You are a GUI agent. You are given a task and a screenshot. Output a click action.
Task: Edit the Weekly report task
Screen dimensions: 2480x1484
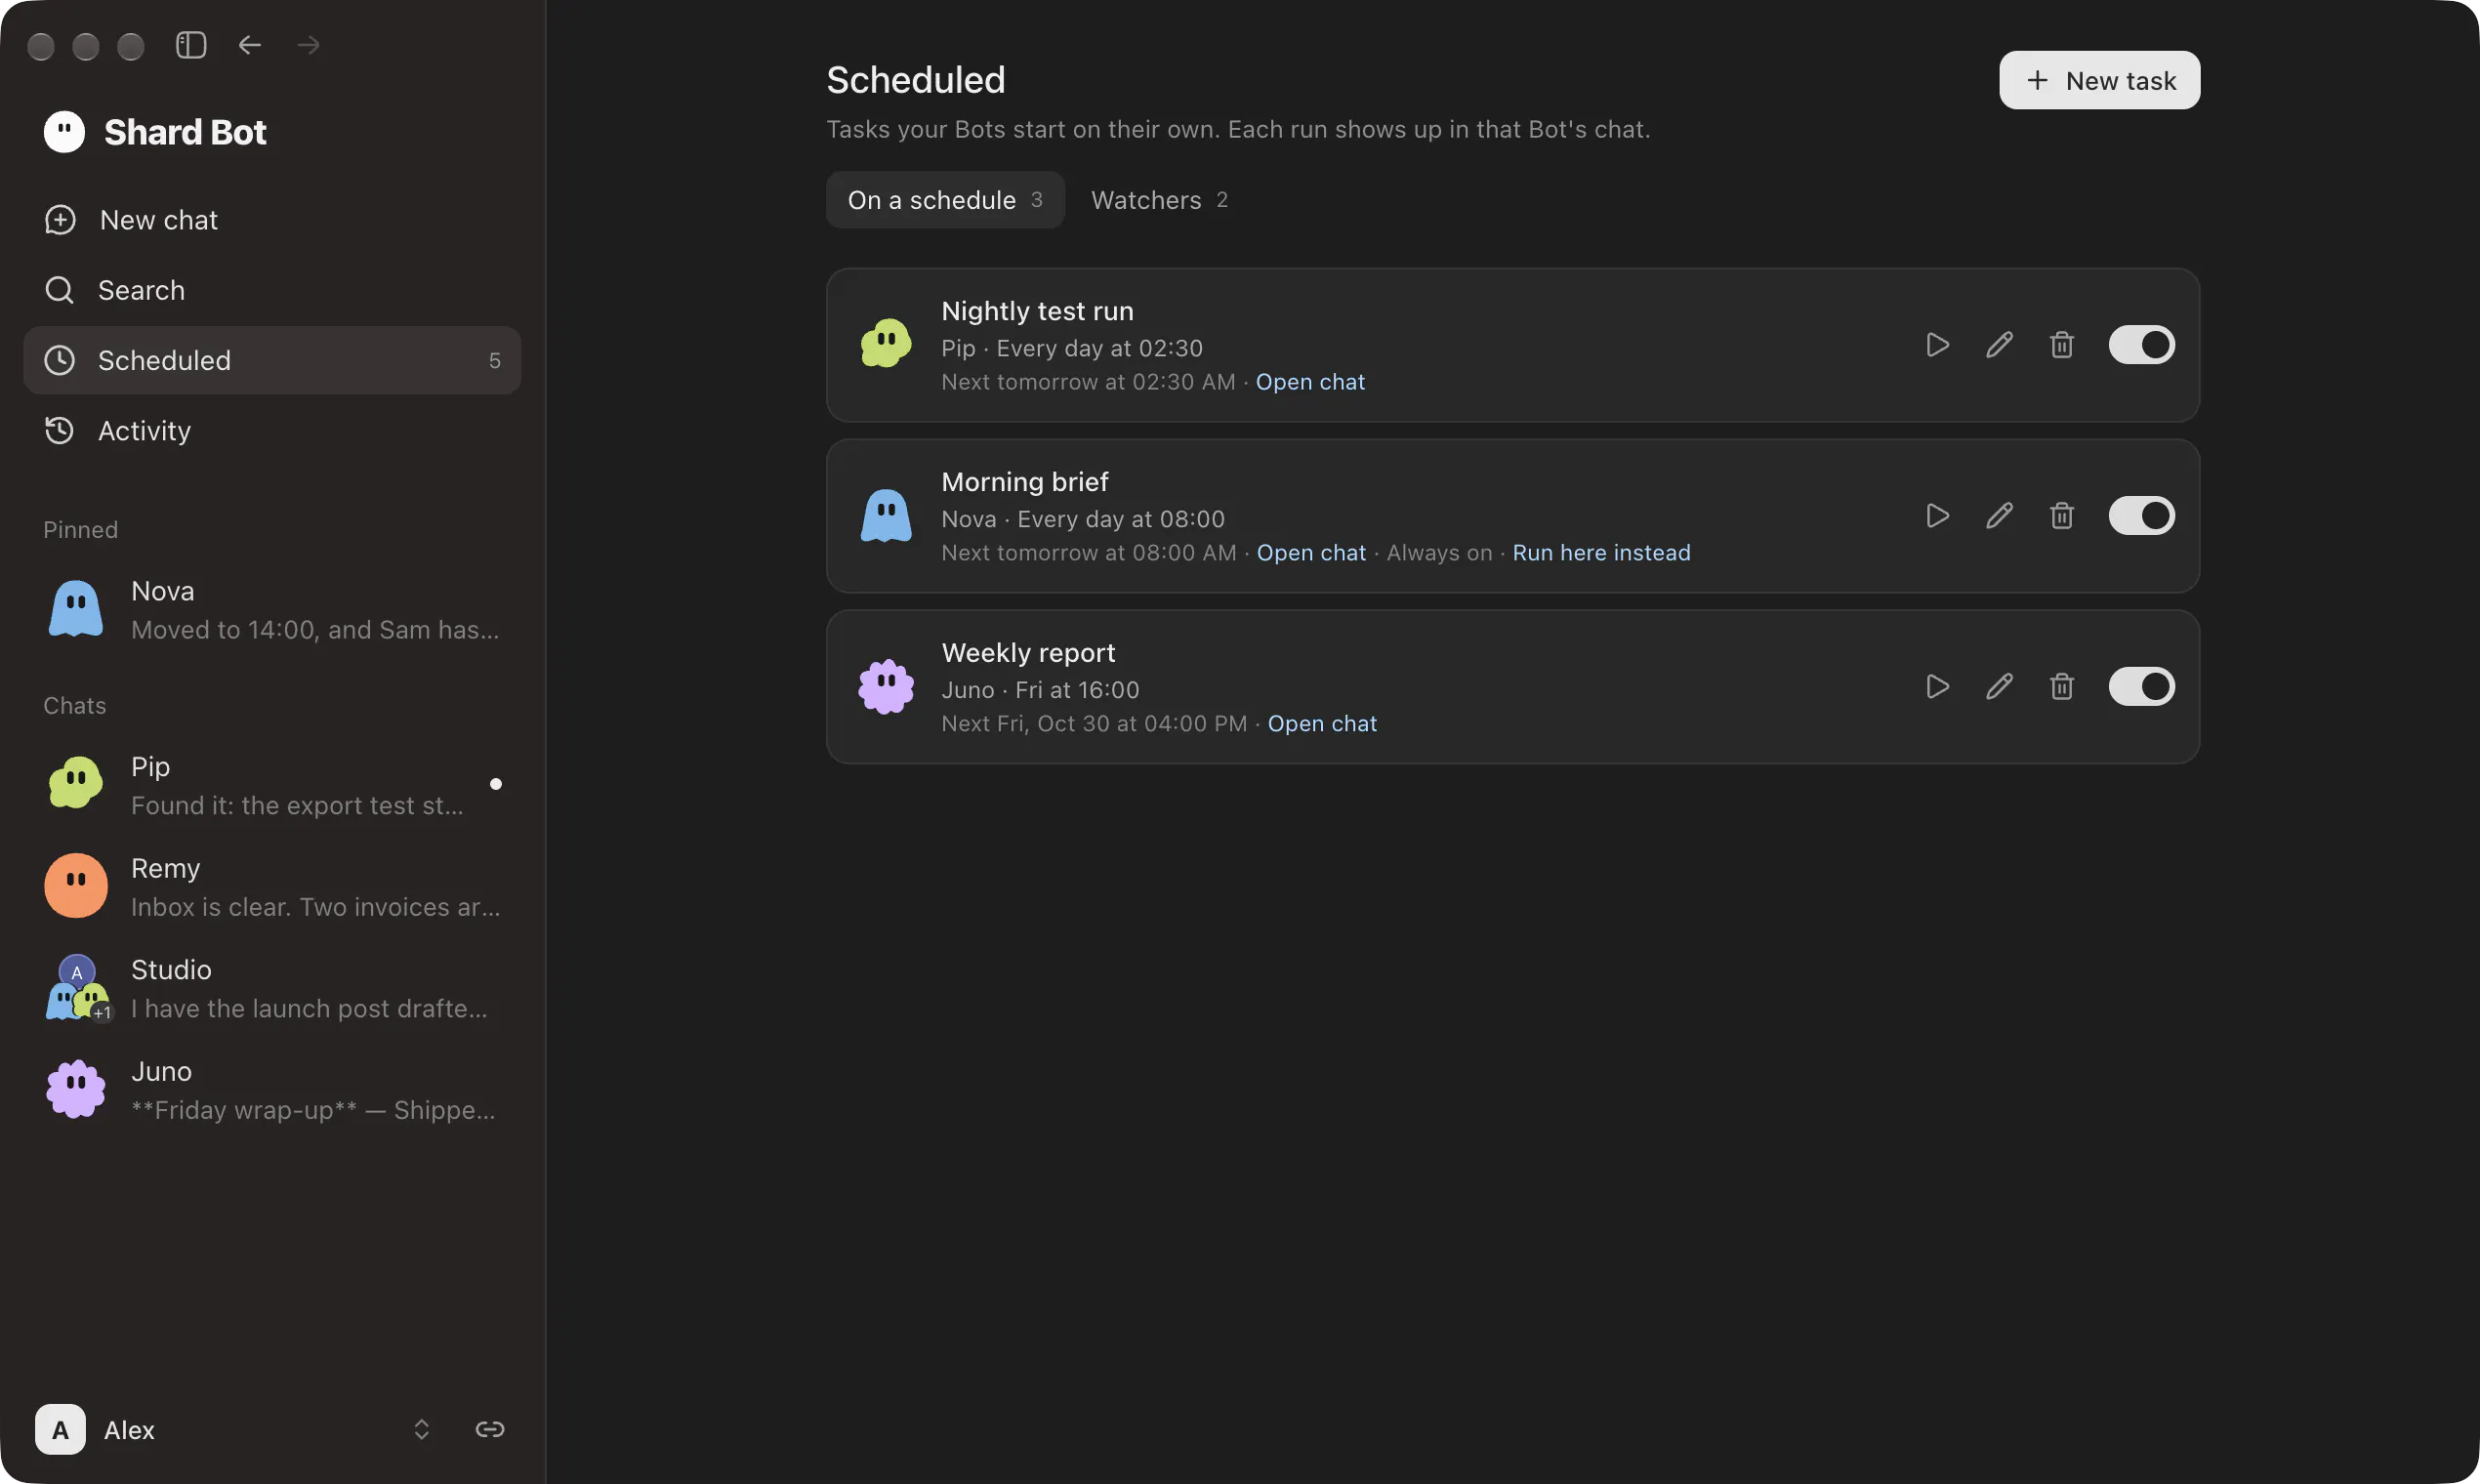click(x=1999, y=687)
